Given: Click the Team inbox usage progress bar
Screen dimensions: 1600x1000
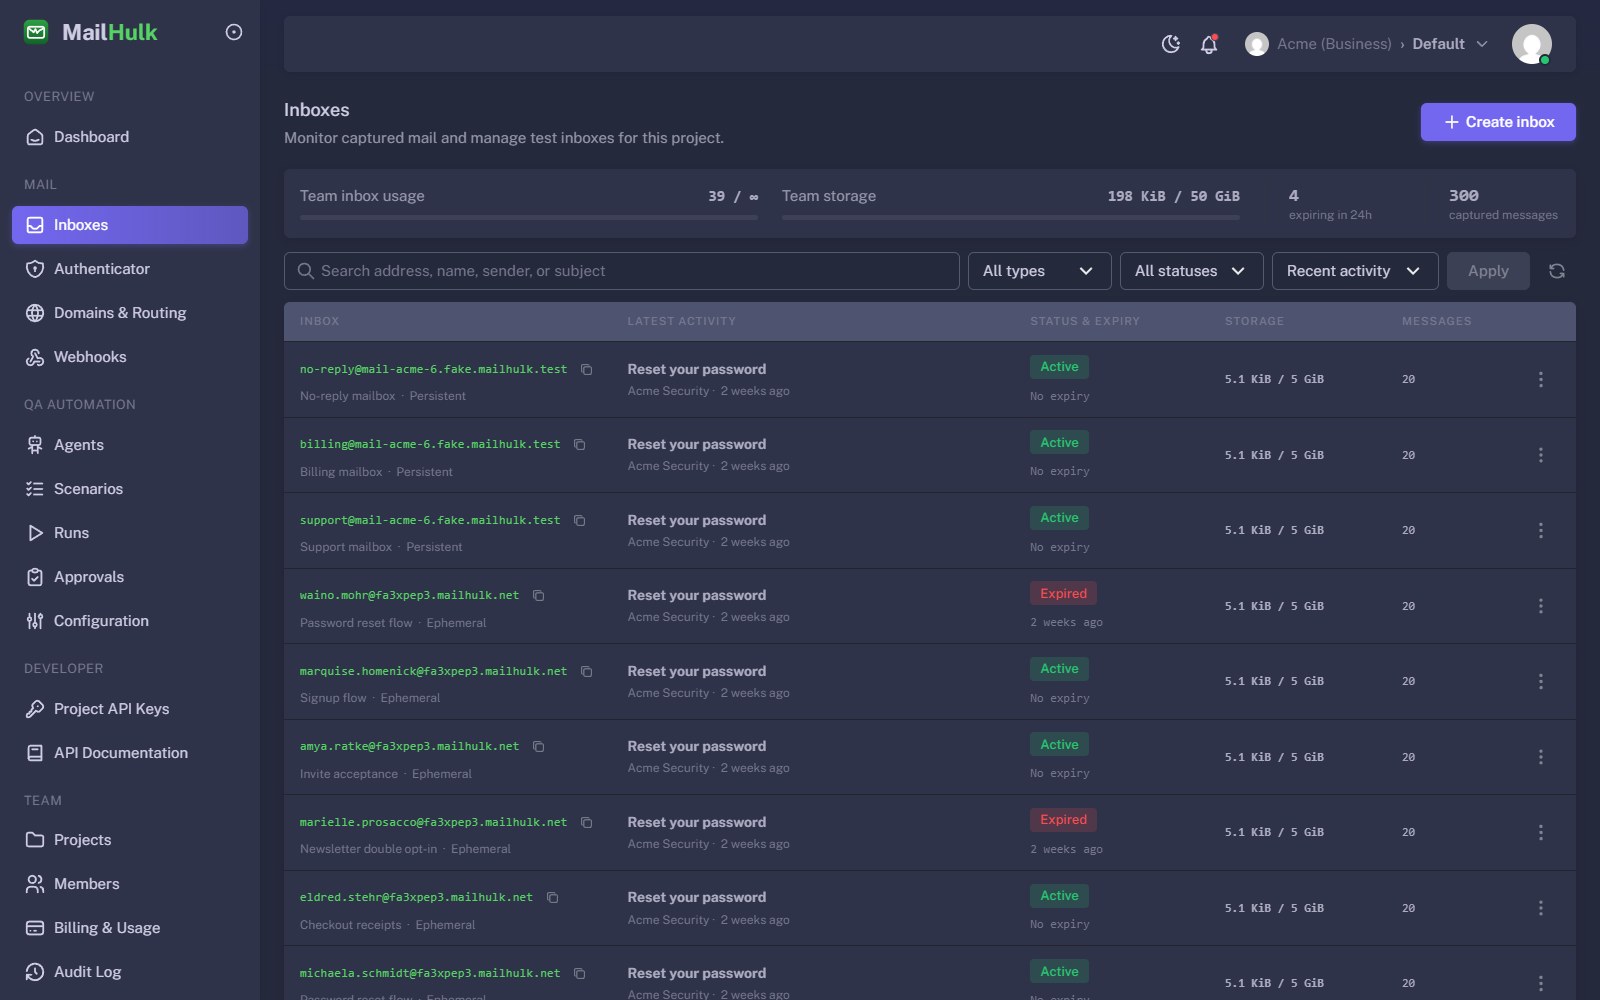Looking at the screenshot, I should pyautogui.click(x=529, y=217).
